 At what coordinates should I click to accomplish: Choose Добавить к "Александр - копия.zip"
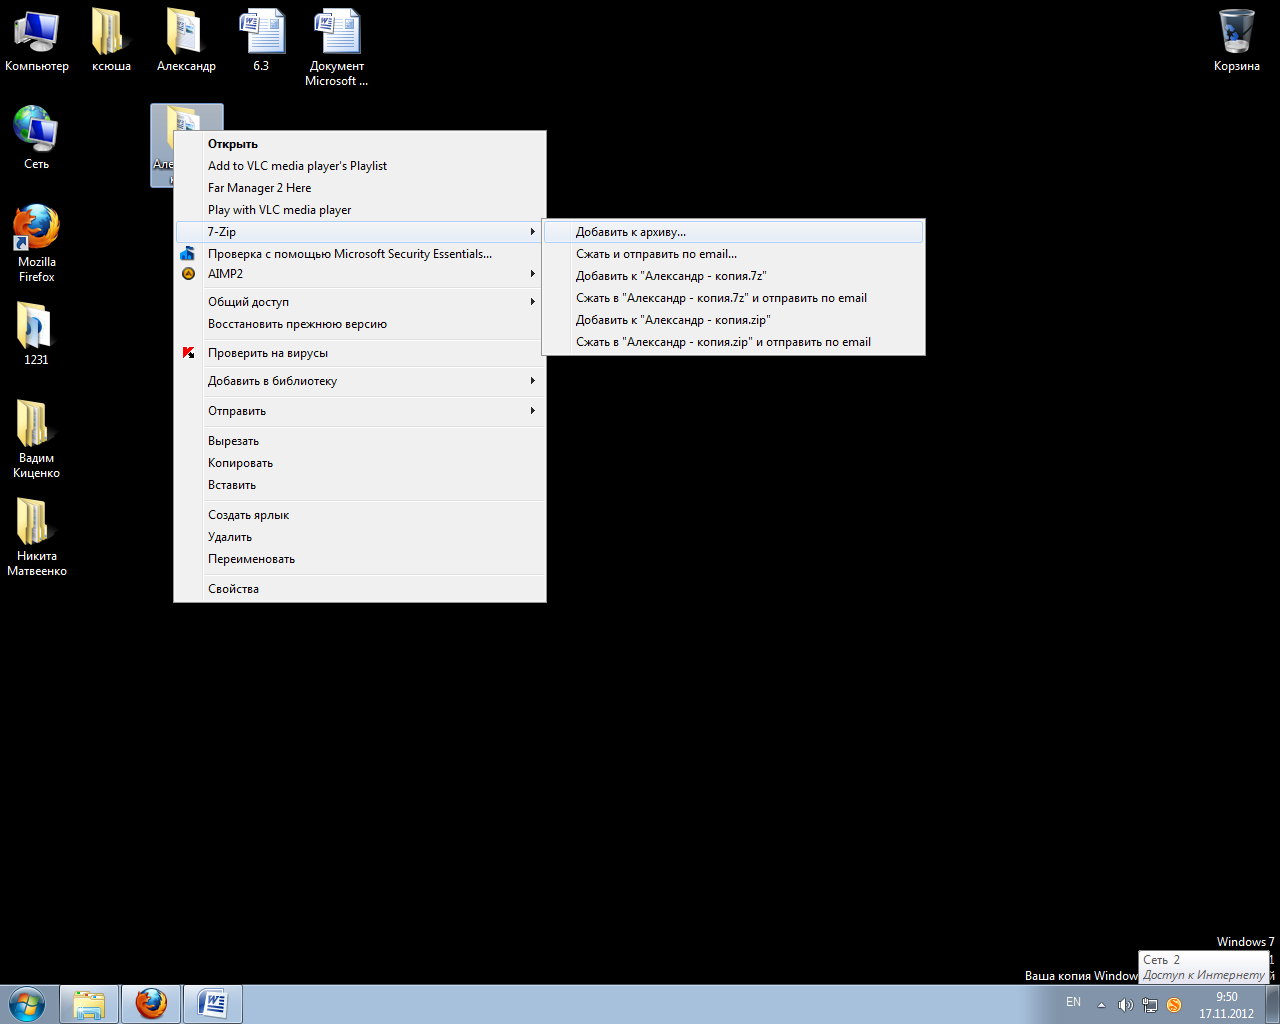tap(733, 320)
